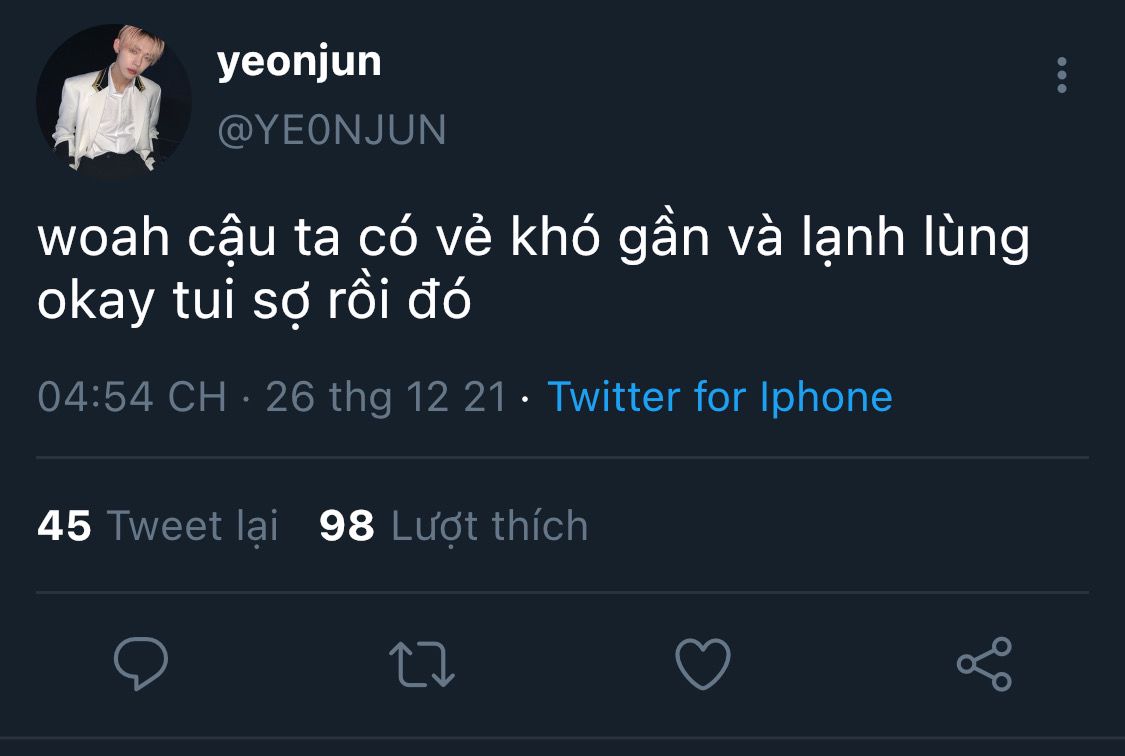Click the 04:54 CH timestamp
The width and height of the screenshot is (1125, 756).
click(132, 397)
